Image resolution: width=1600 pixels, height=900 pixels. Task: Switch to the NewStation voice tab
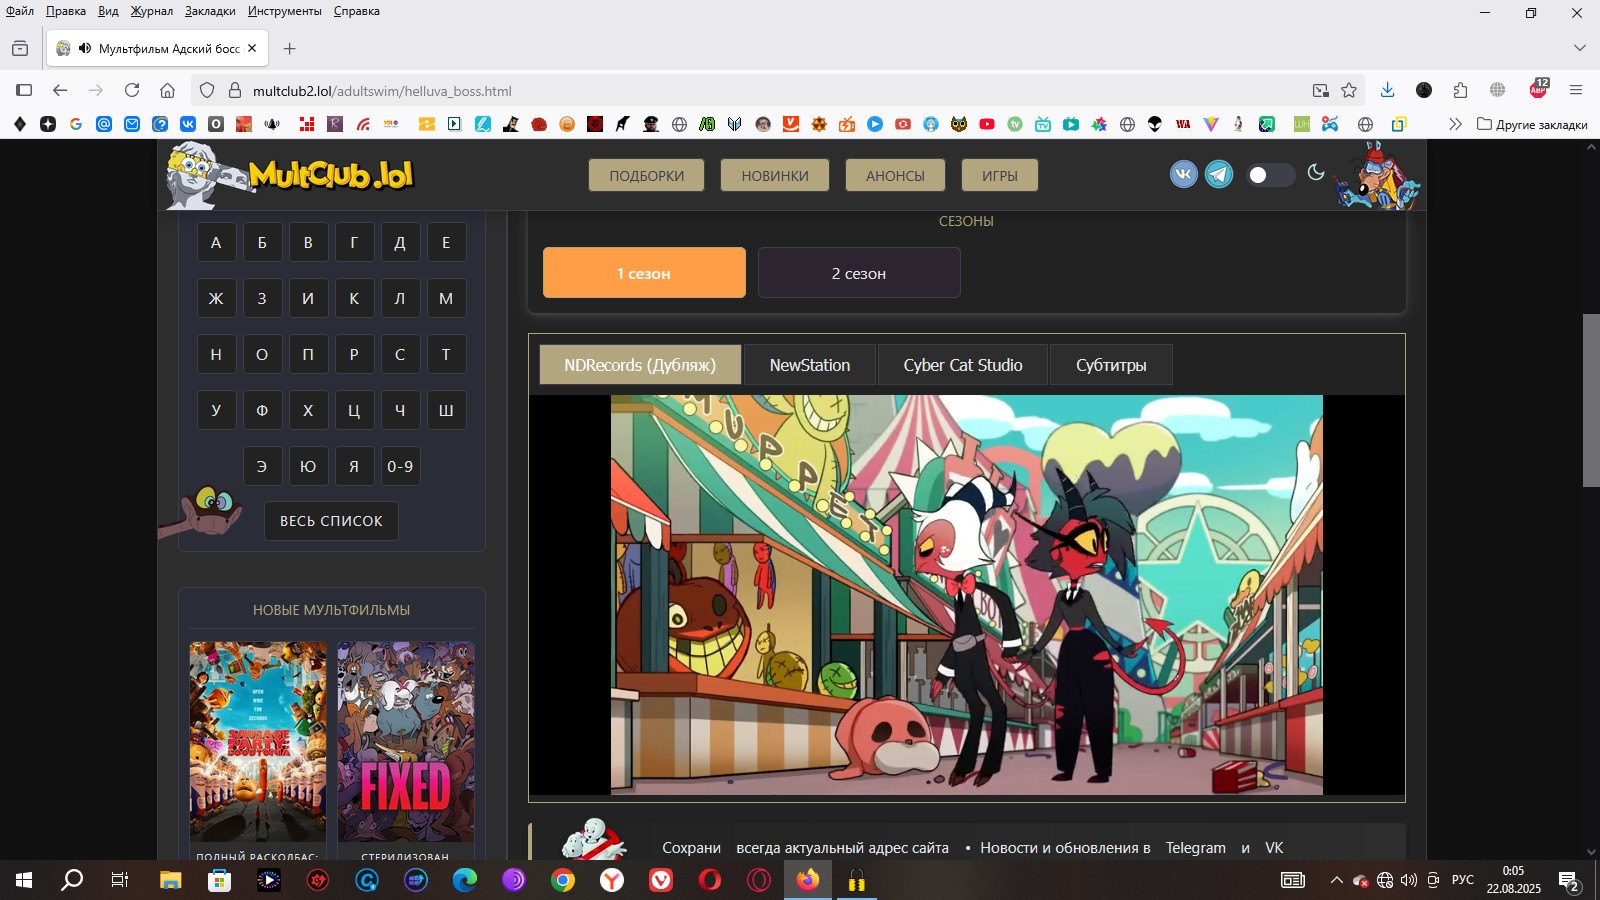pos(810,365)
